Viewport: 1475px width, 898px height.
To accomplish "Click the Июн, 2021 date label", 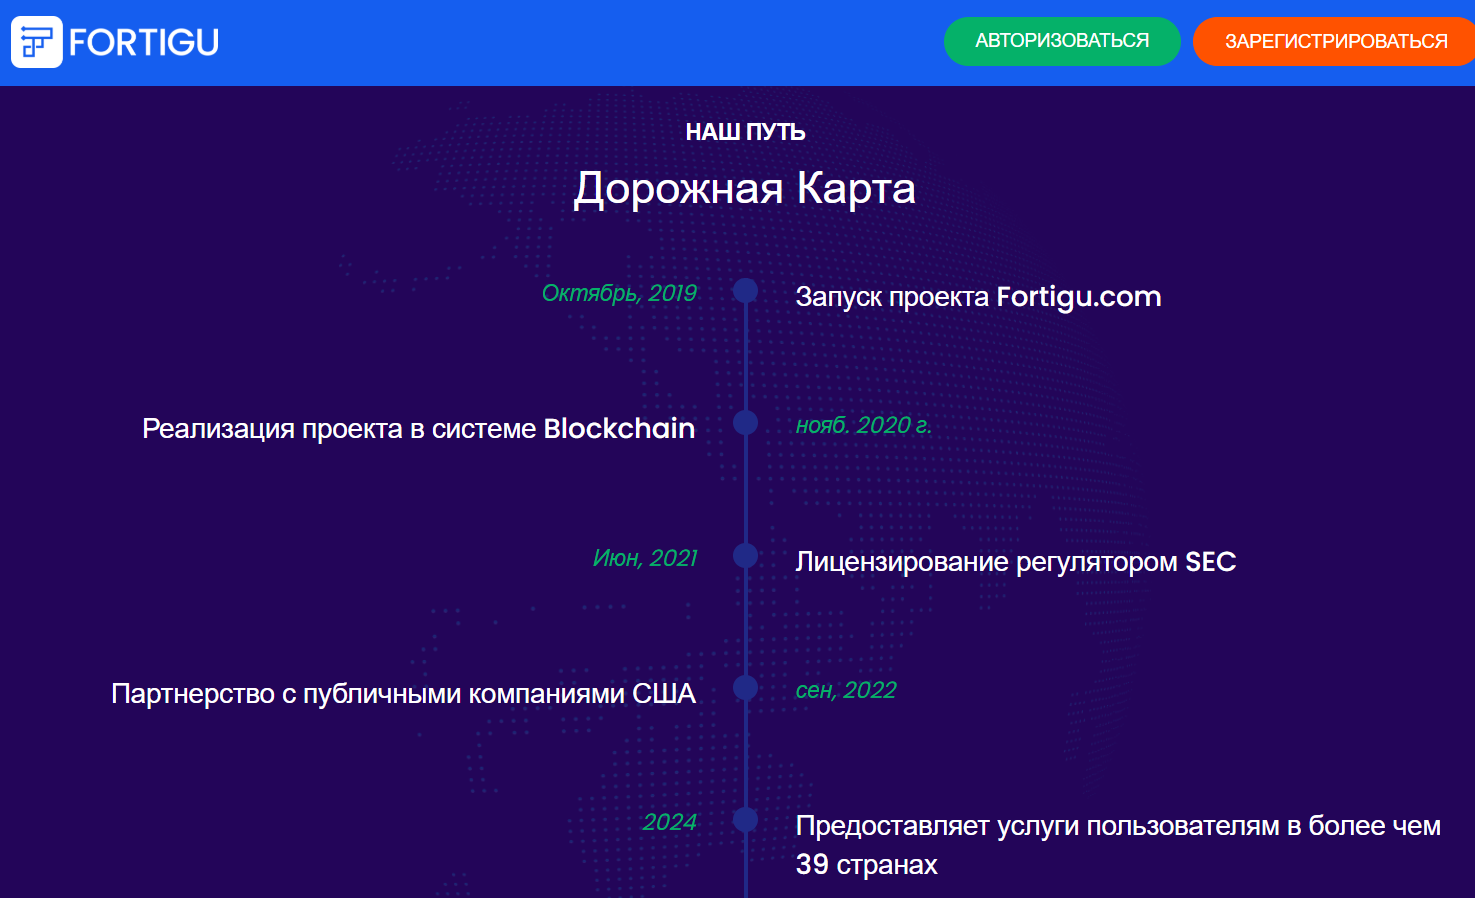I will [x=645, y=558].
